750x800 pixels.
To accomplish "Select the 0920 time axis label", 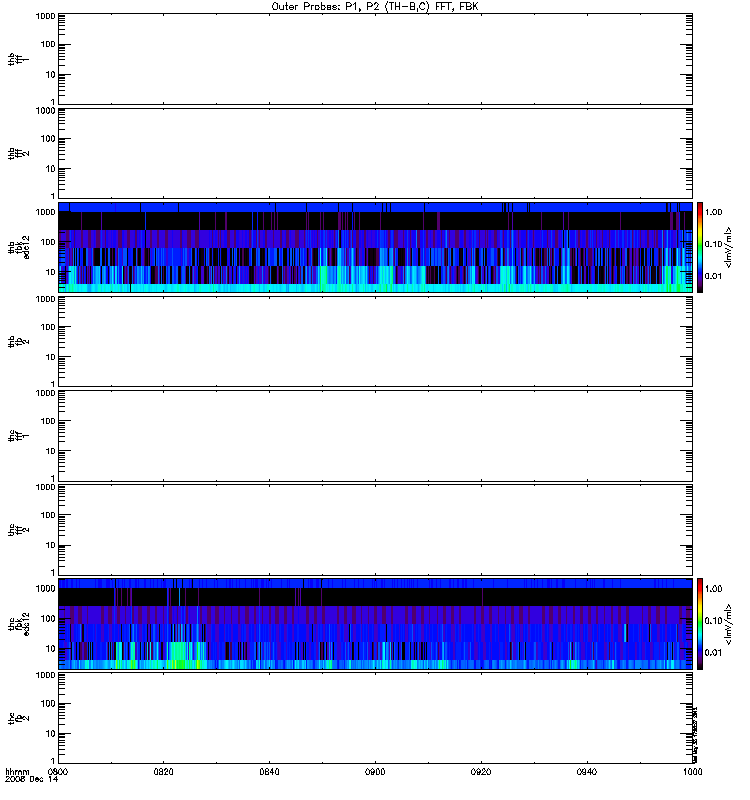I will (x=481, y=771).
